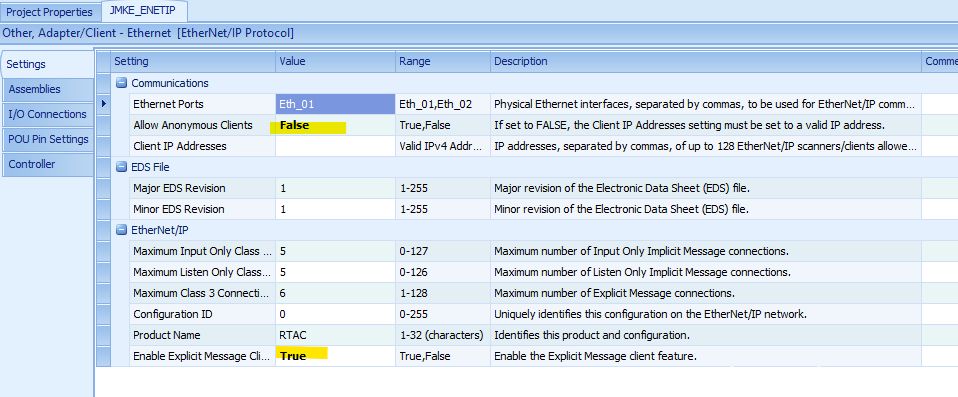Image resolution: width=958 pixels, height=397 pixels.
Task: Open the Settings side tab
Action: pyautogui.click(x=47, y=64)
